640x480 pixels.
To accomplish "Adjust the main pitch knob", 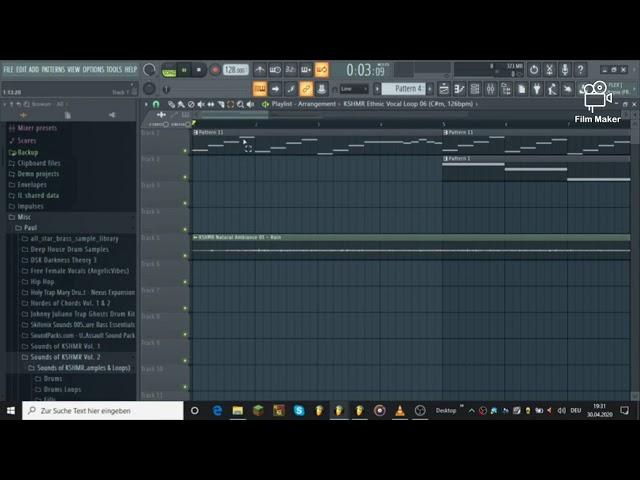I will coord(149,89).
